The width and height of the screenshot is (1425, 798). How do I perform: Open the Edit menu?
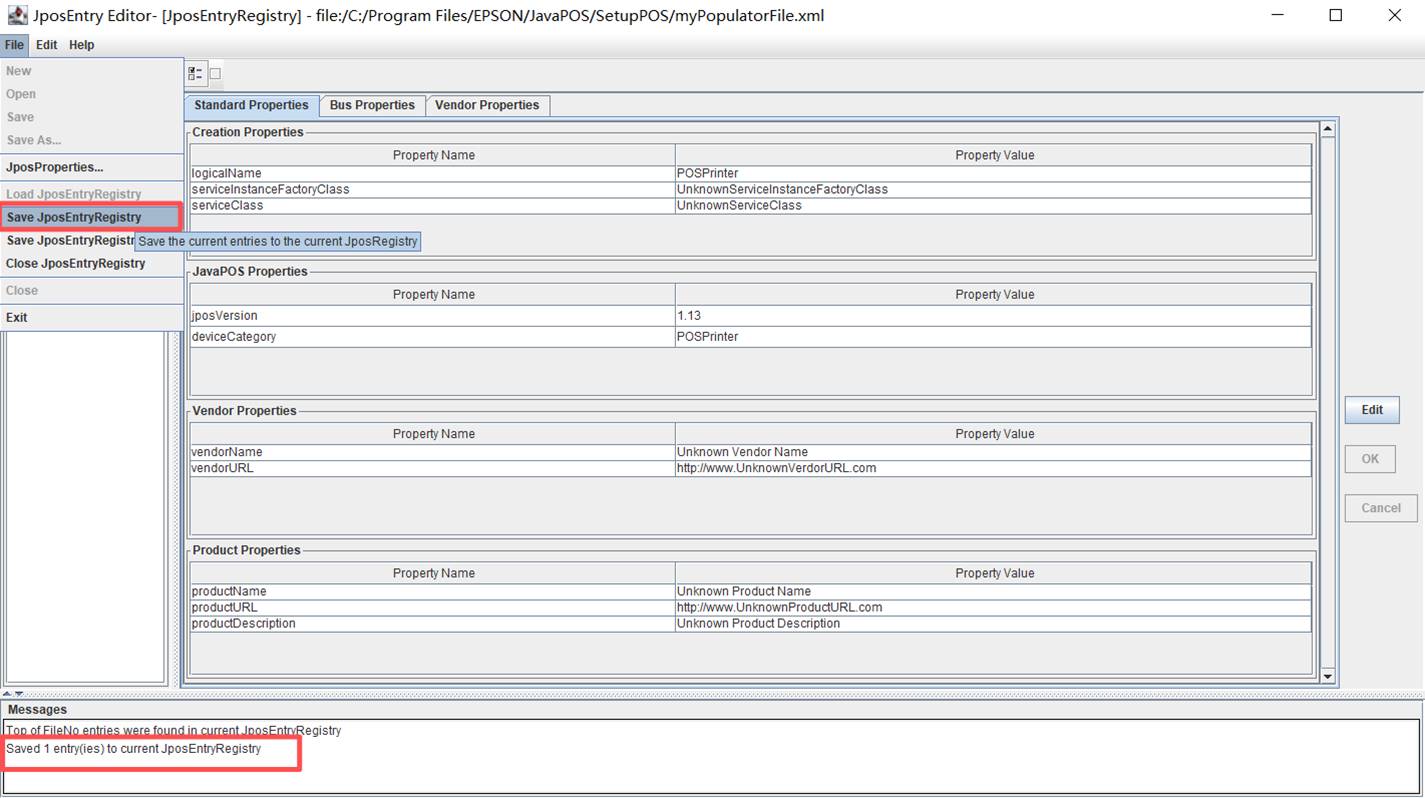(47, 45)
